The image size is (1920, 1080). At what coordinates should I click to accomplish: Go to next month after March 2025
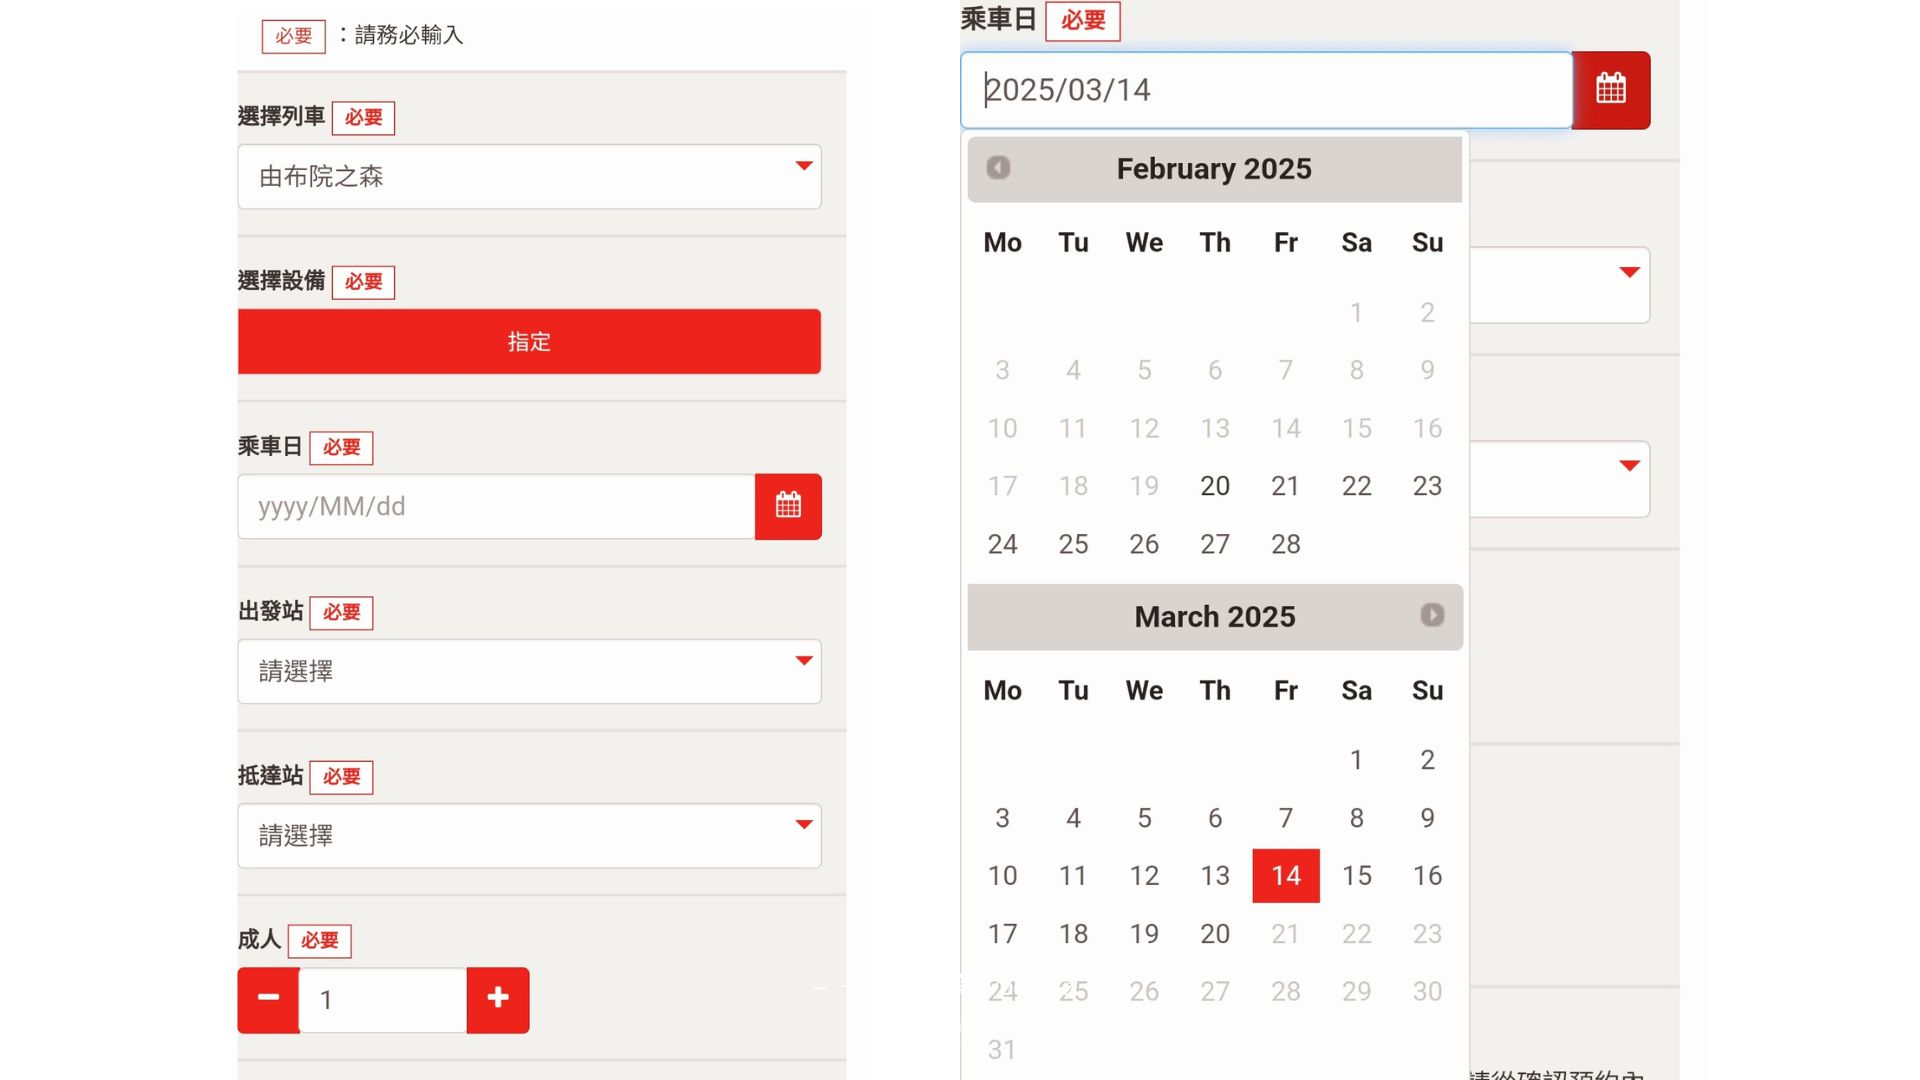(x=1432, y=615)
